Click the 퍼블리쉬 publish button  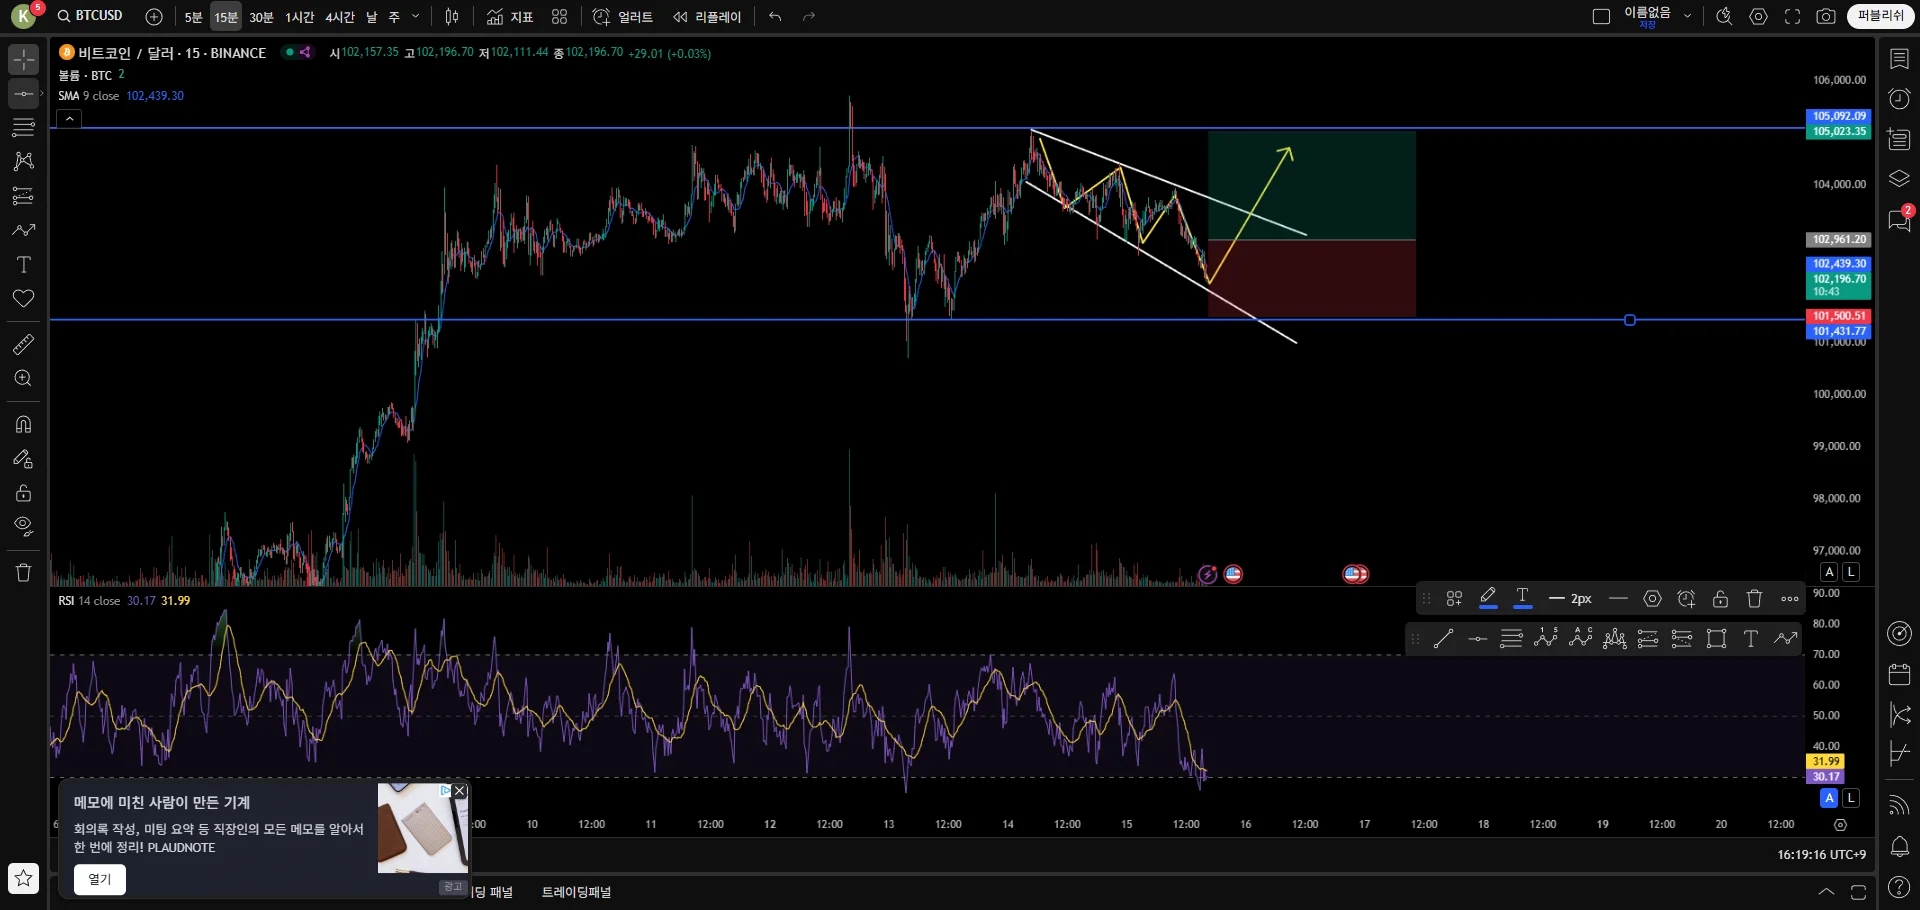pyautogui.click(x=1880, y=17)
